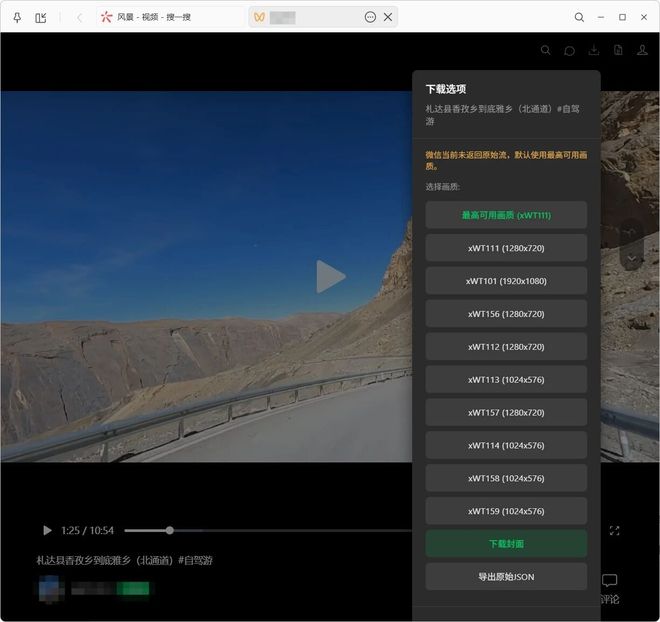
Task: Choose xWT156 (1280x720) quality
Action: tap(506, 314)
